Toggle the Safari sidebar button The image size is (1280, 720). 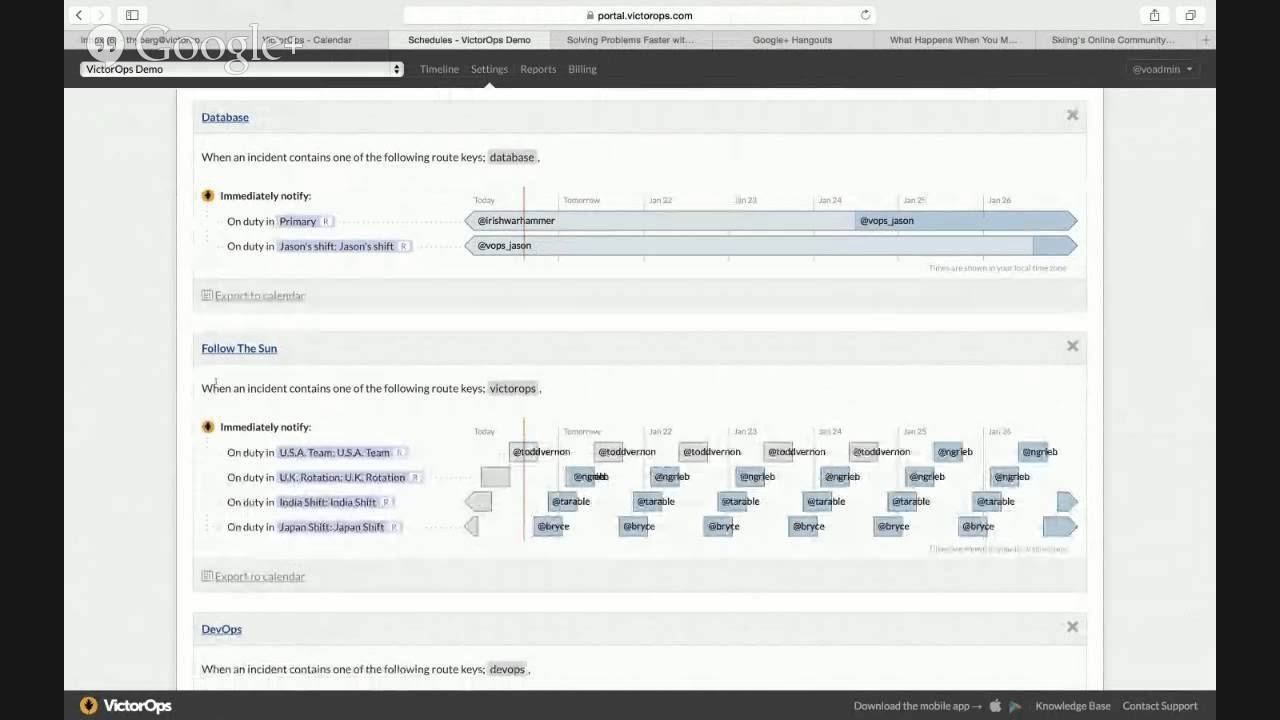[132, 15]
